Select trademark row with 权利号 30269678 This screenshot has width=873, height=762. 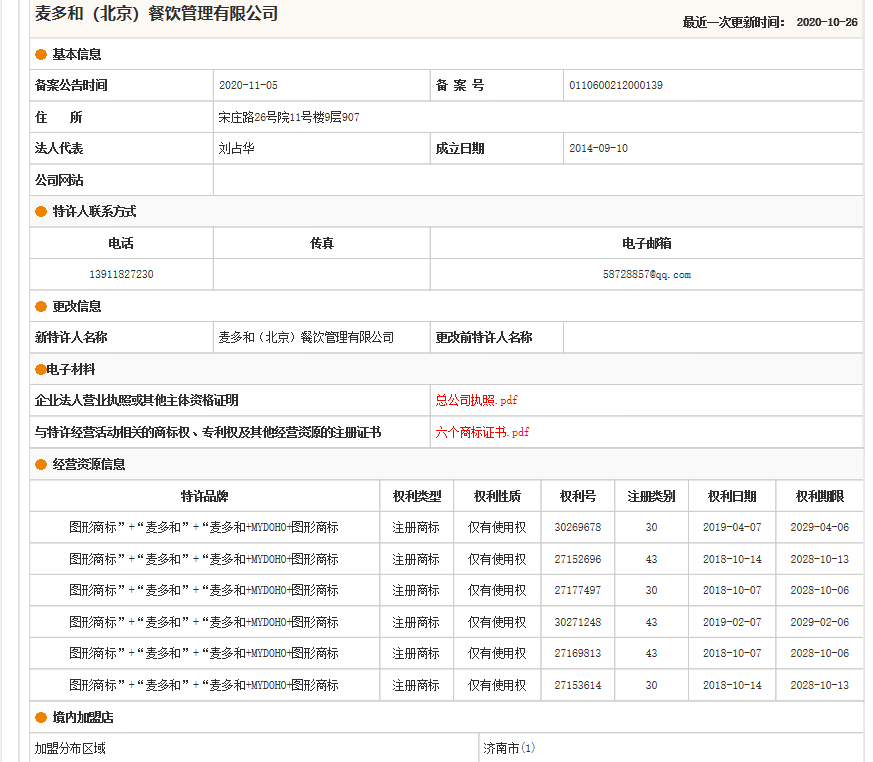577,527
